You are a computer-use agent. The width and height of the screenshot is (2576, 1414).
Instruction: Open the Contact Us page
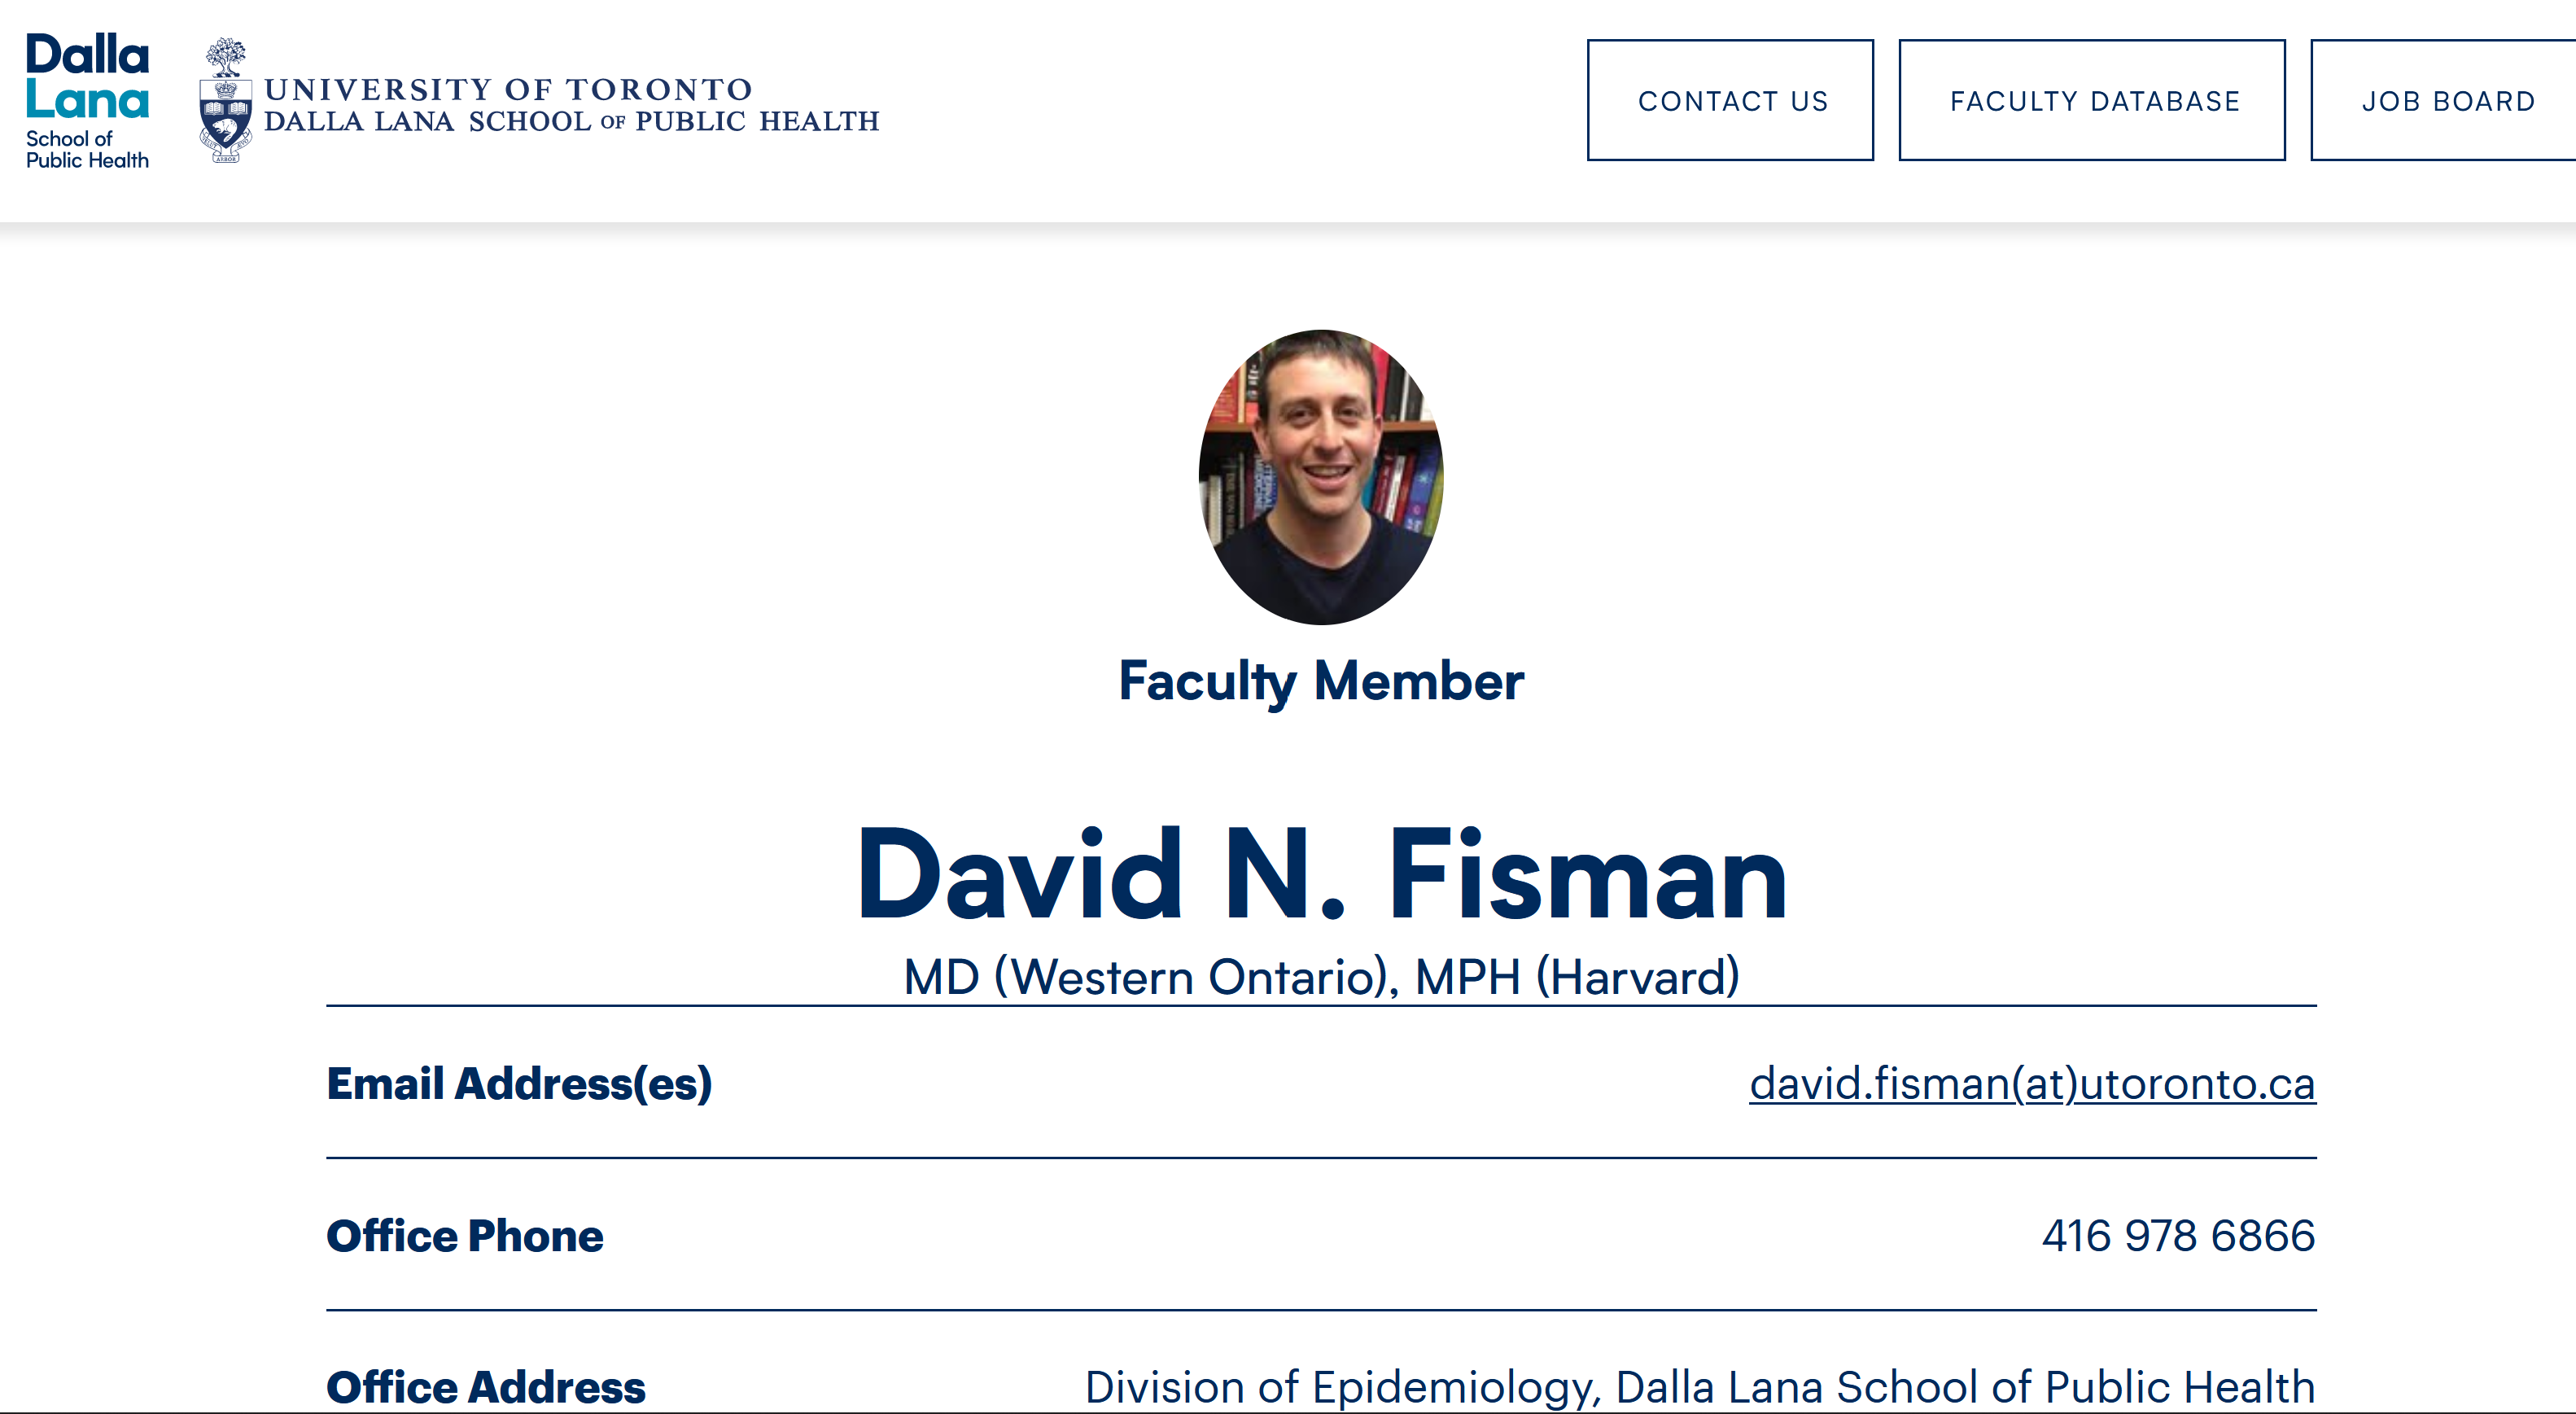[1730, 100]
